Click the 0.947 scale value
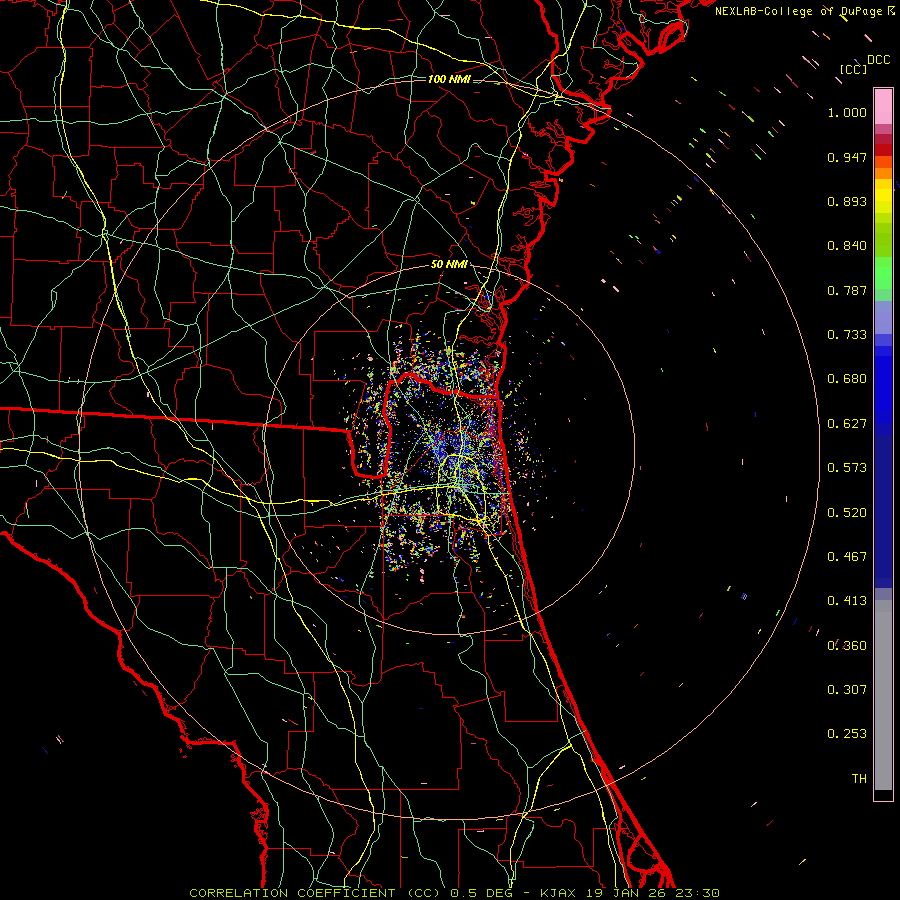The image size is (900, 900). pyautogui.click(x=847, y=157)
